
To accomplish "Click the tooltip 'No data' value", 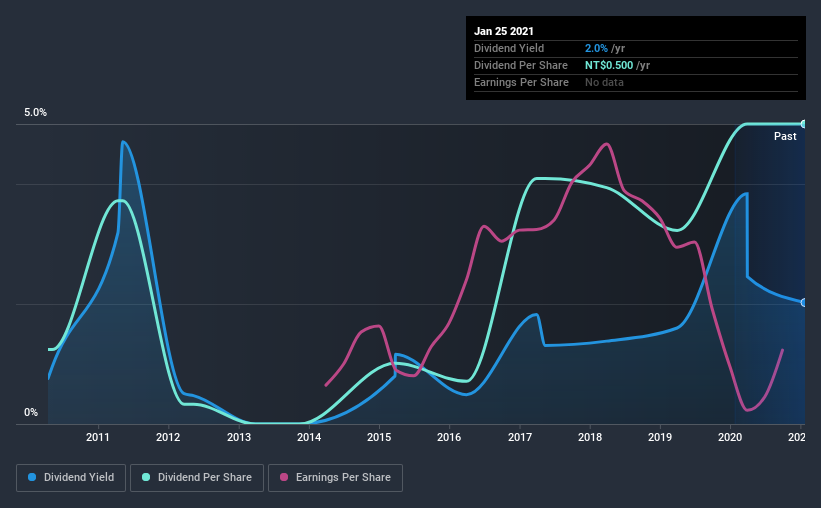I will (604, 82).
